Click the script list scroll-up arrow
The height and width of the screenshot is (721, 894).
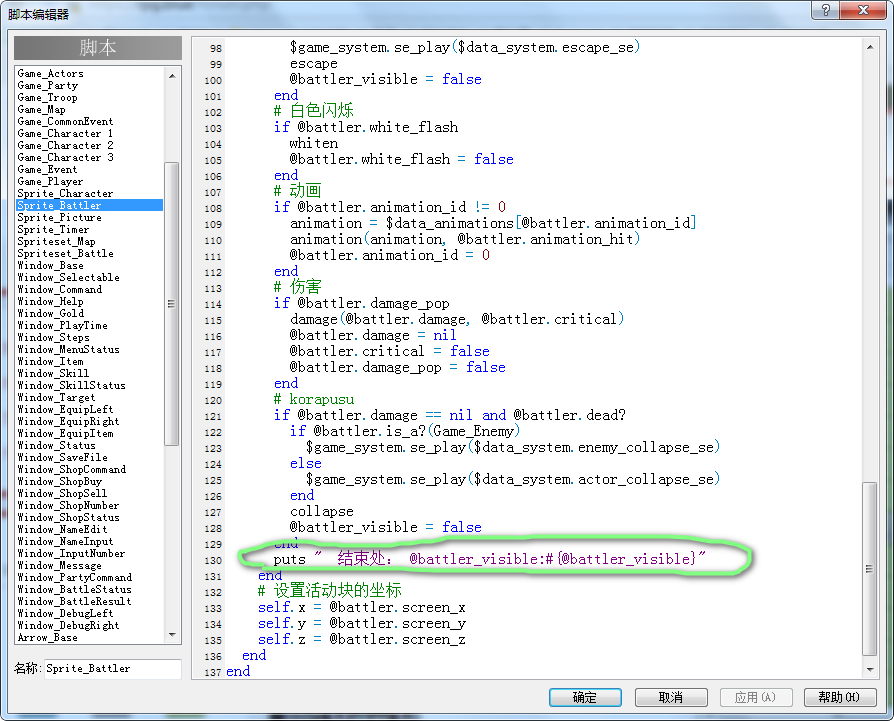[172, 76]
